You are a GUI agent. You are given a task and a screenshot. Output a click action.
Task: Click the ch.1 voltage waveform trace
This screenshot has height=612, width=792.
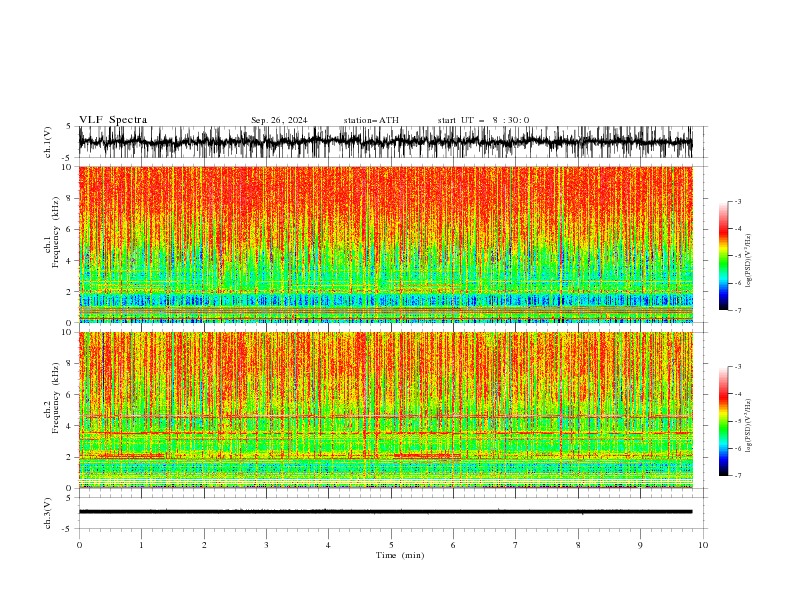coord(385,142)
